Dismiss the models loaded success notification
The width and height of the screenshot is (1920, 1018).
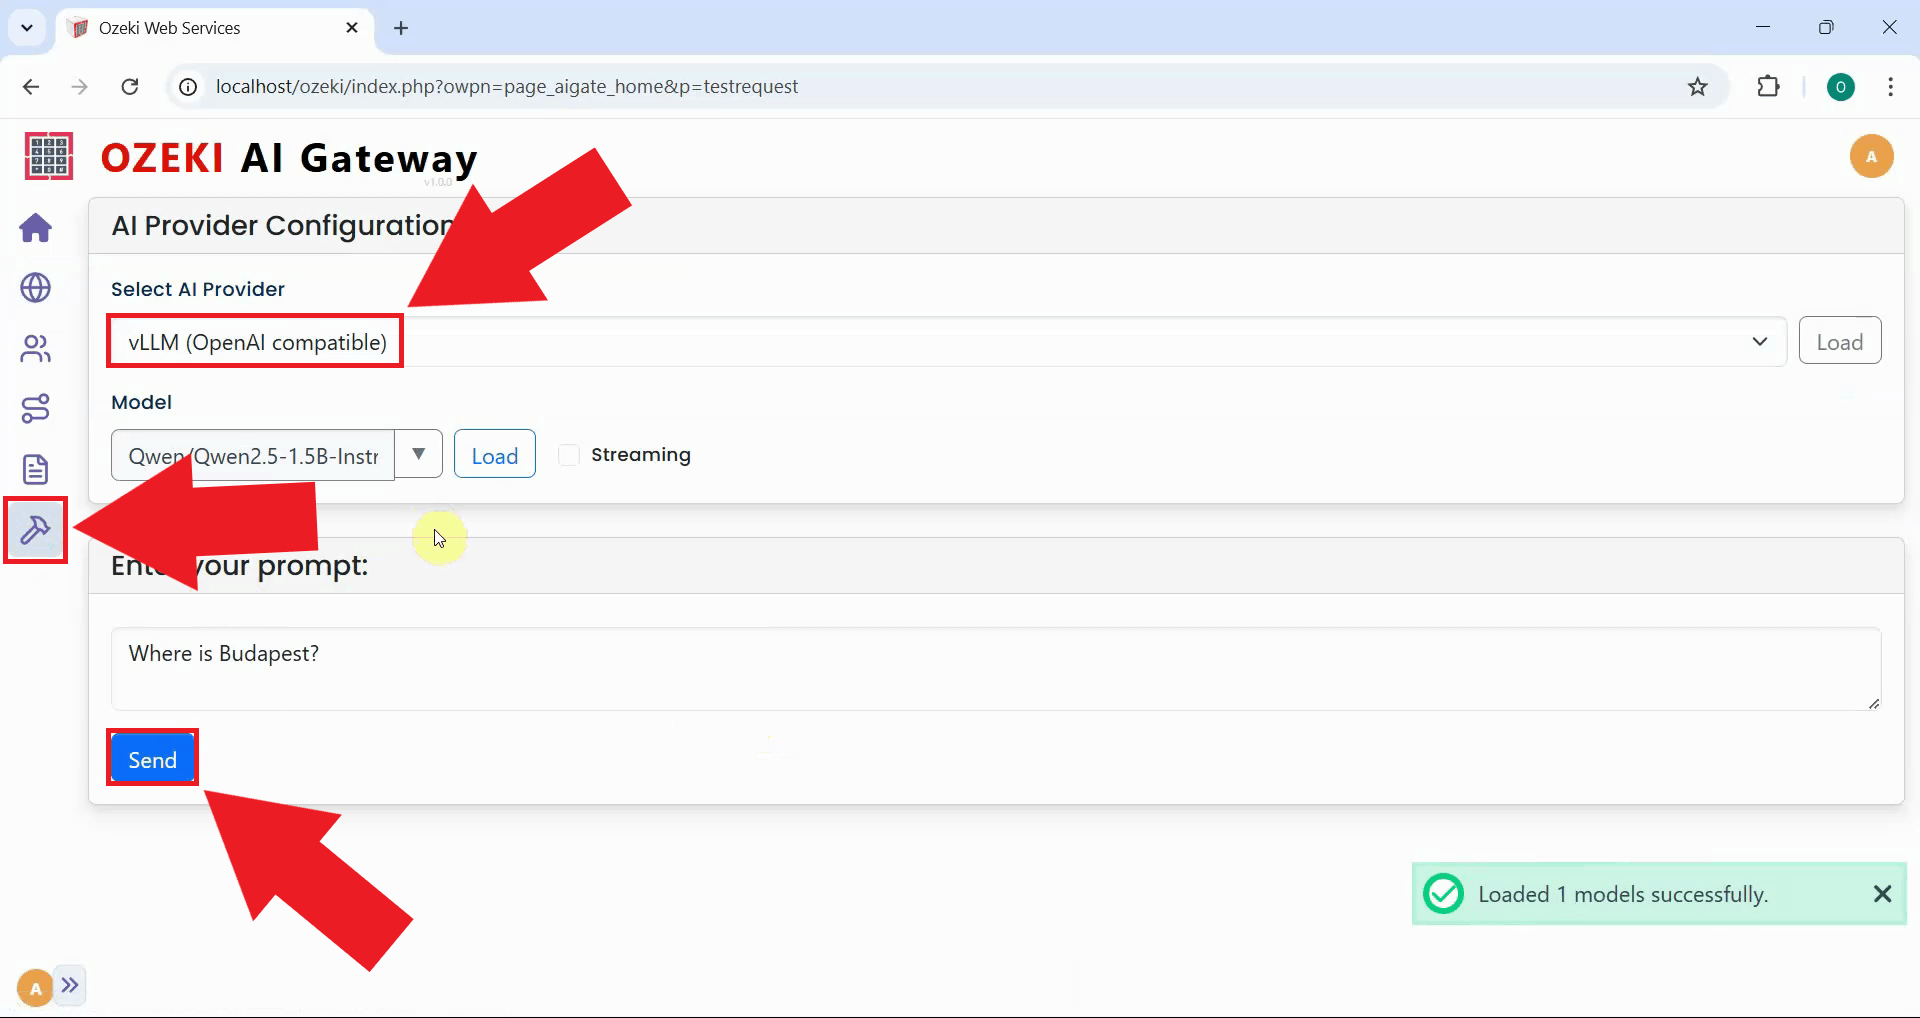pos(1883,893)
